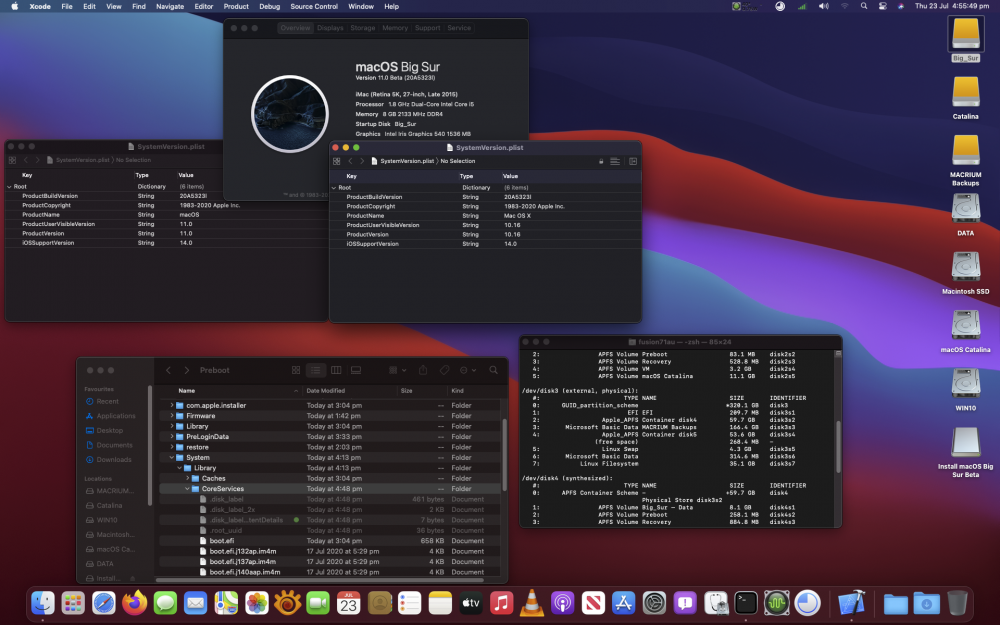
Task: Sort Finder list by Size column
Action: [x=406, y=390]
